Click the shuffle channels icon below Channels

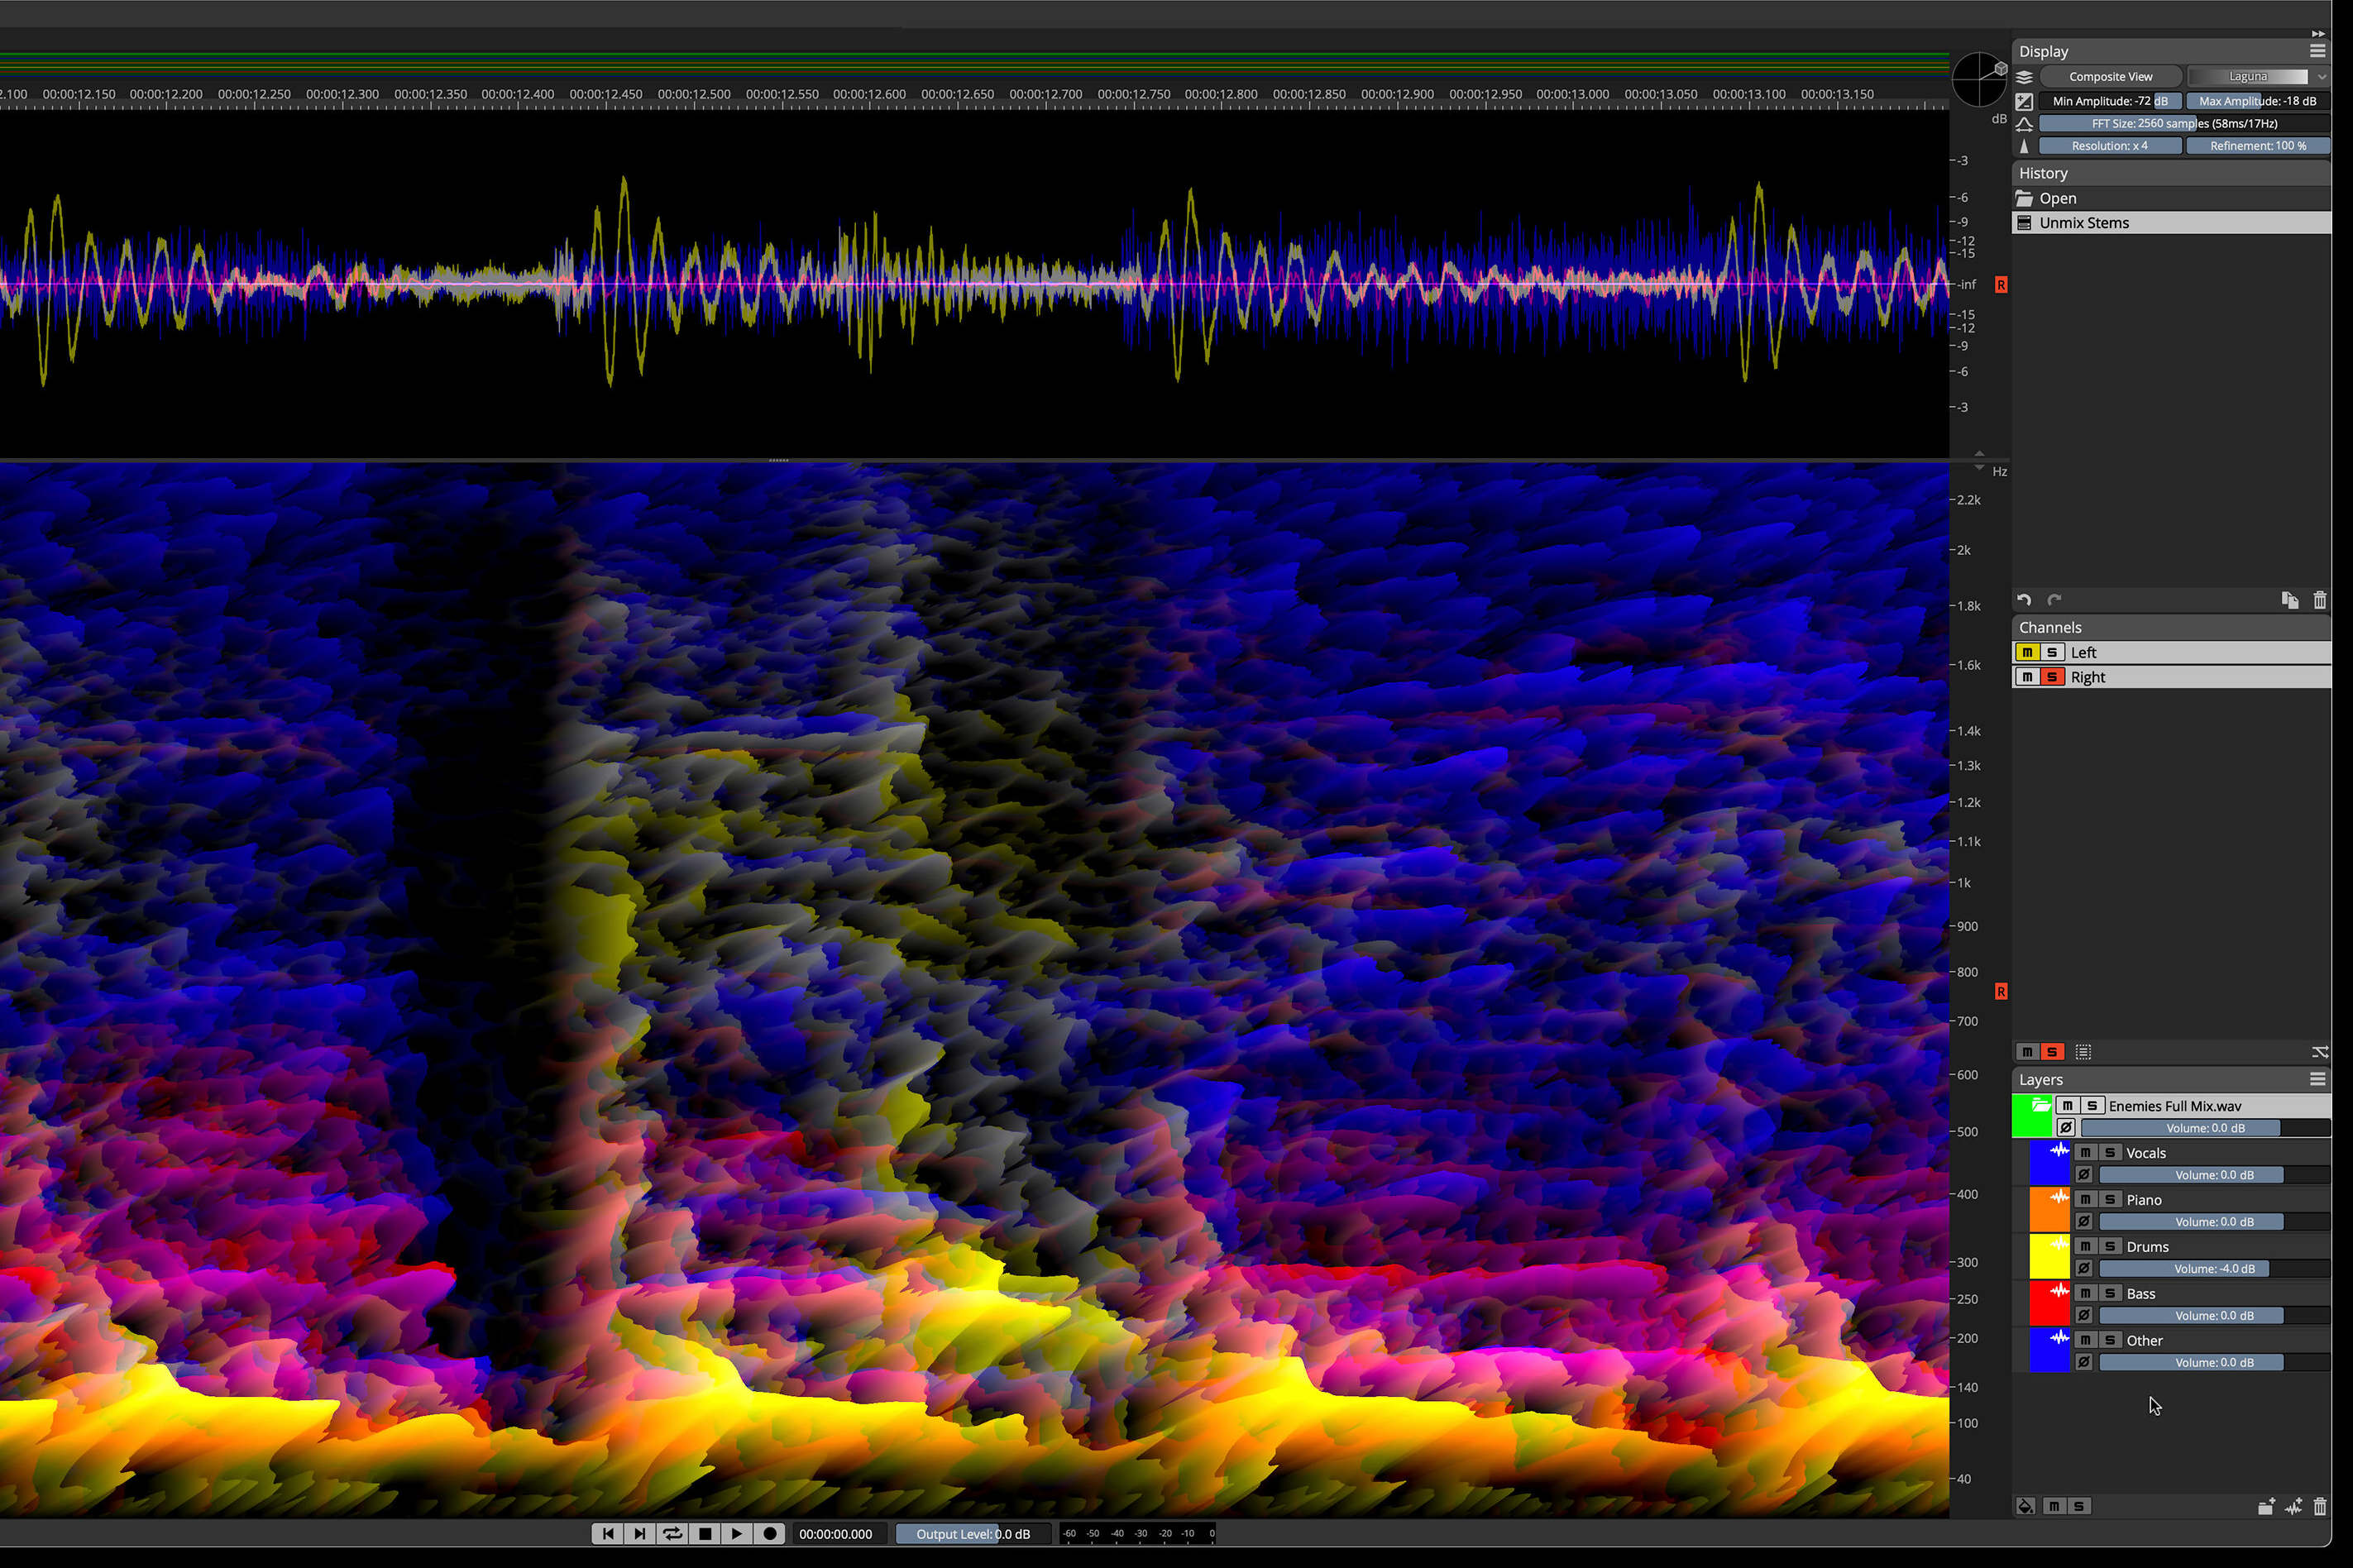click(2320, 1052)
